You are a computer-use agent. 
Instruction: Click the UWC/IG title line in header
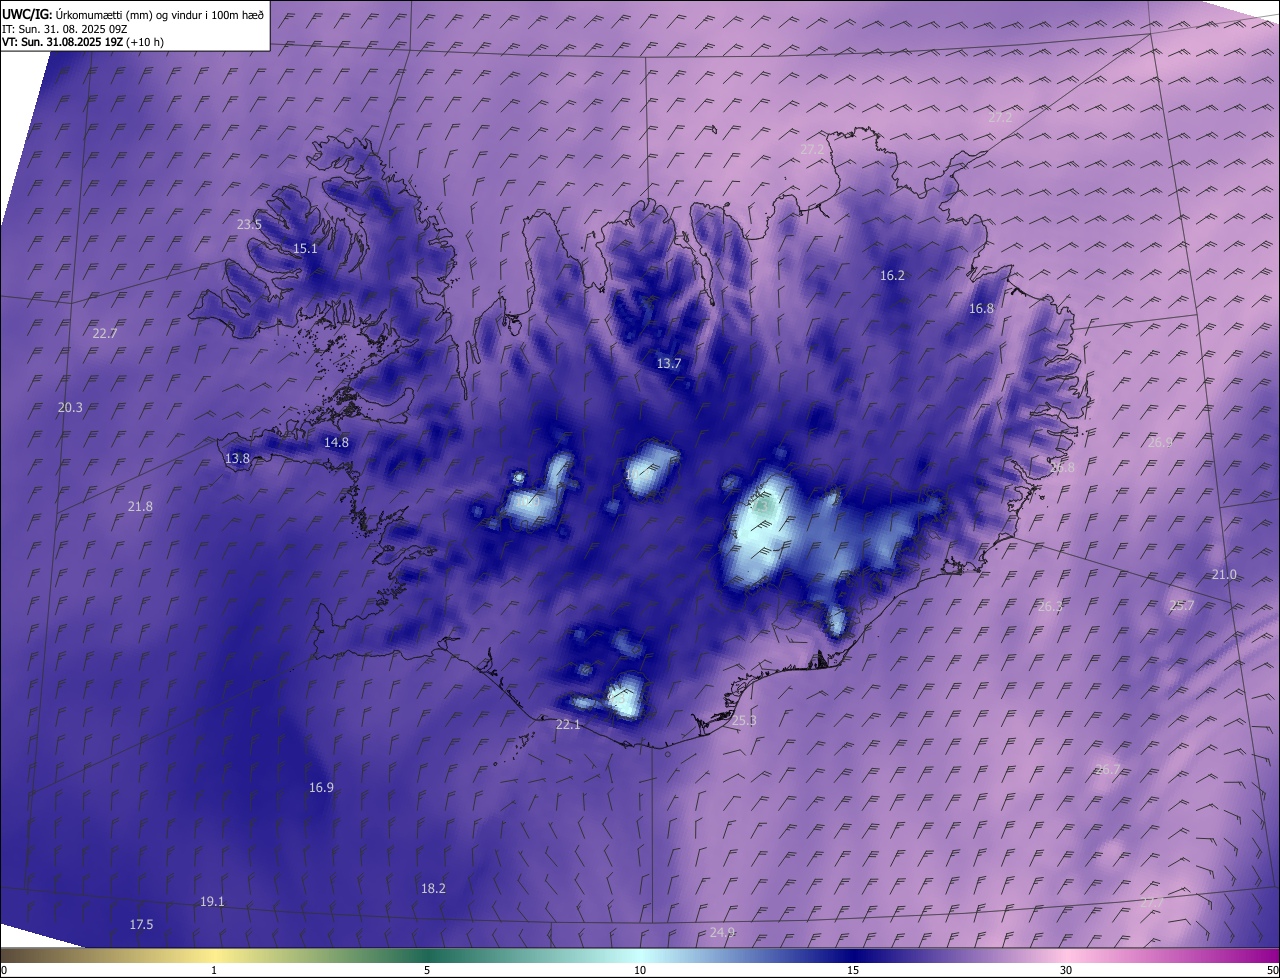[x=132, y=14]
